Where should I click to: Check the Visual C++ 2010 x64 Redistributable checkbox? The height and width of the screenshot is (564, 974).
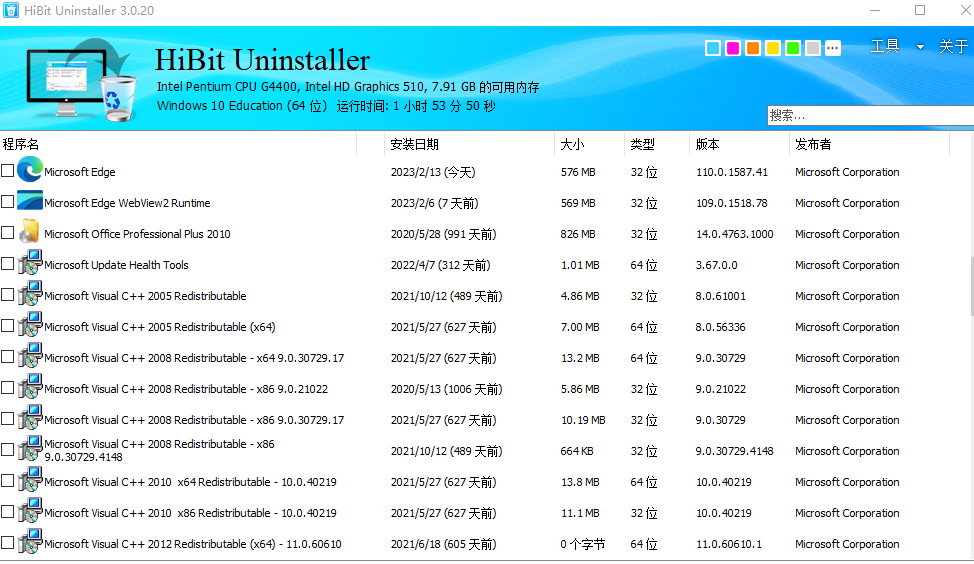(7, 481)
